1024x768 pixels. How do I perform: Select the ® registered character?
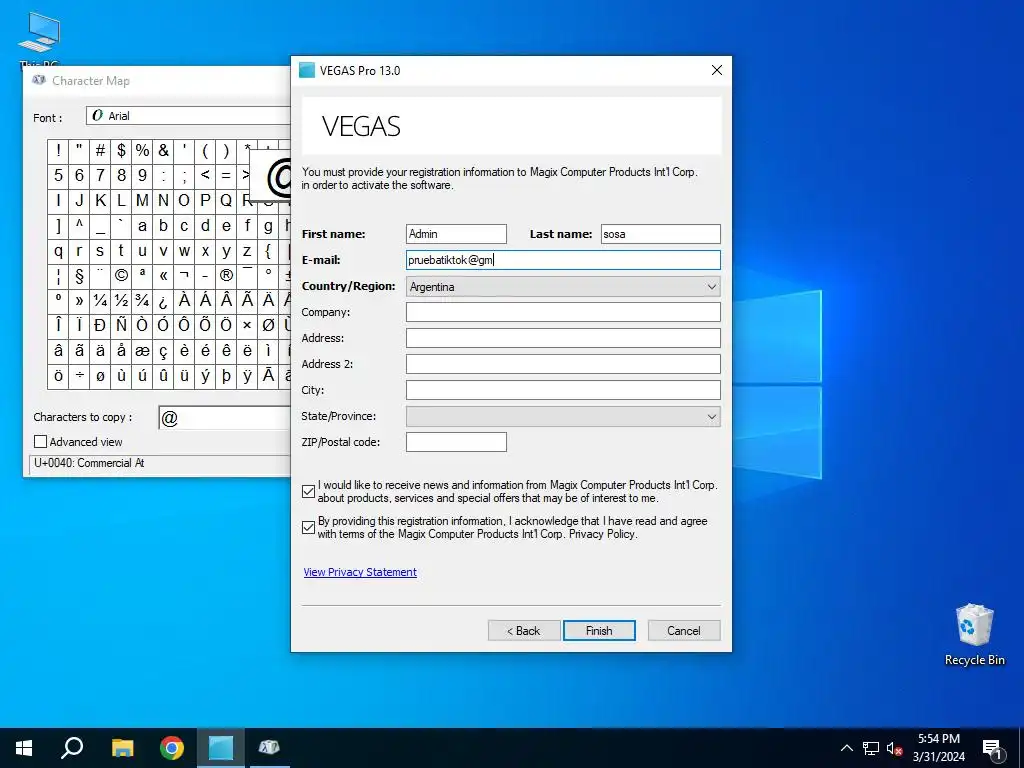[226, 276]
